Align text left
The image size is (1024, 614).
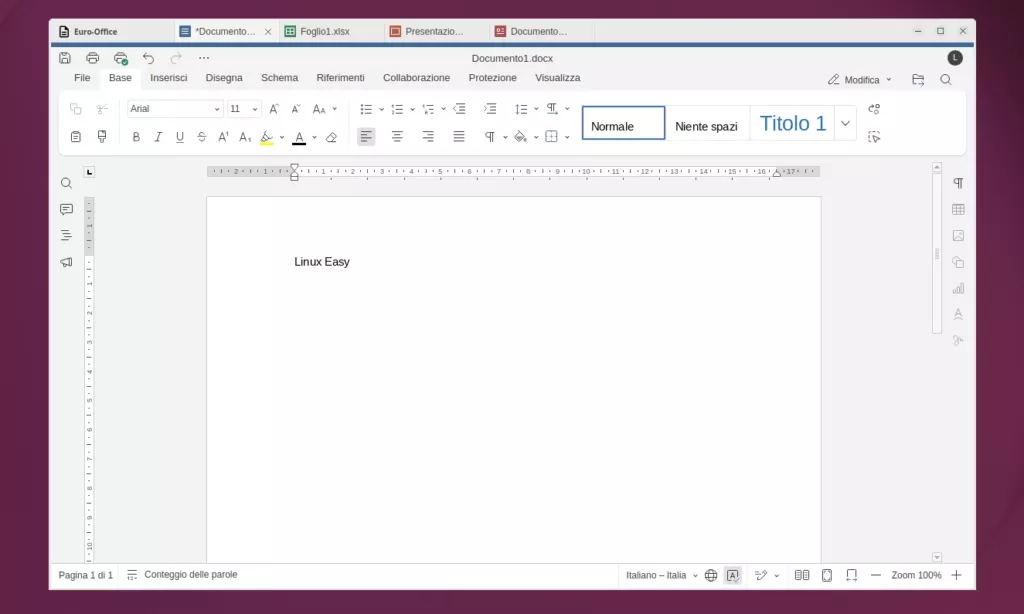[366, 137]
